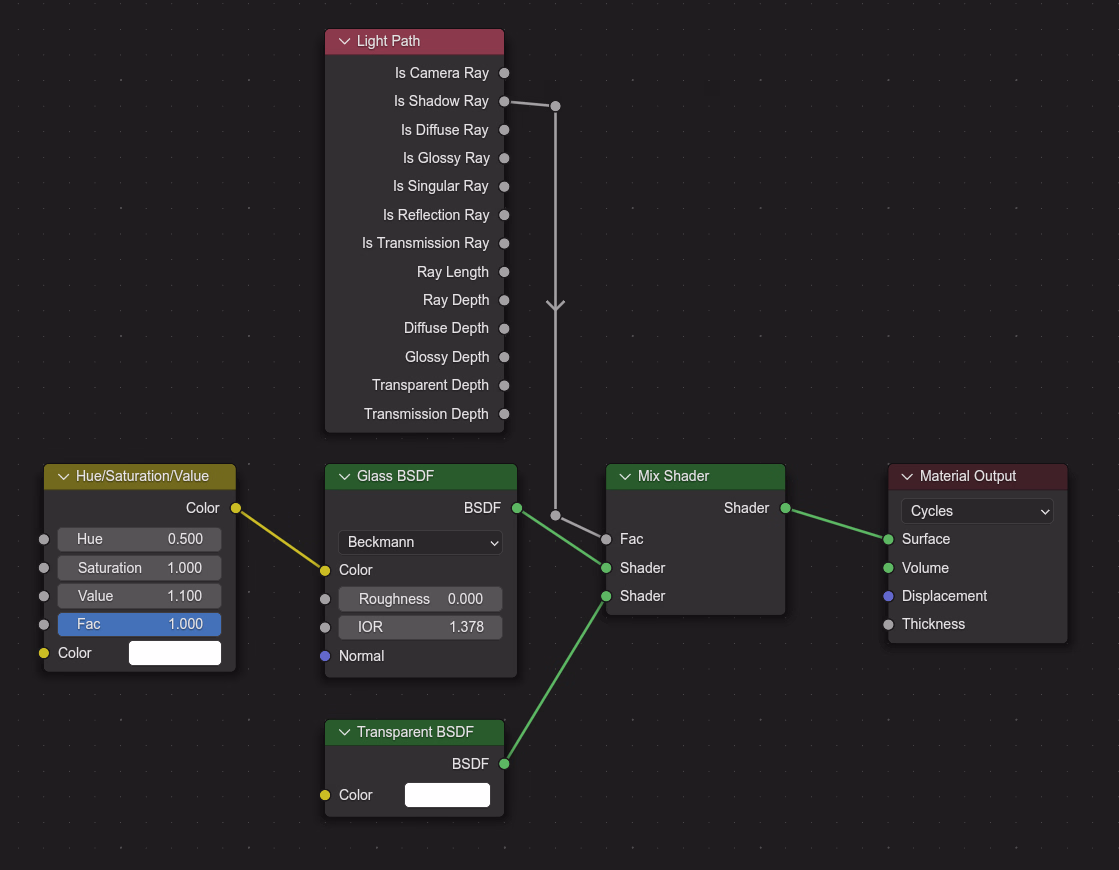Click the Mix Shader Fac input socket
This screenshot has height=870, width=1119.
coord(606,539)
